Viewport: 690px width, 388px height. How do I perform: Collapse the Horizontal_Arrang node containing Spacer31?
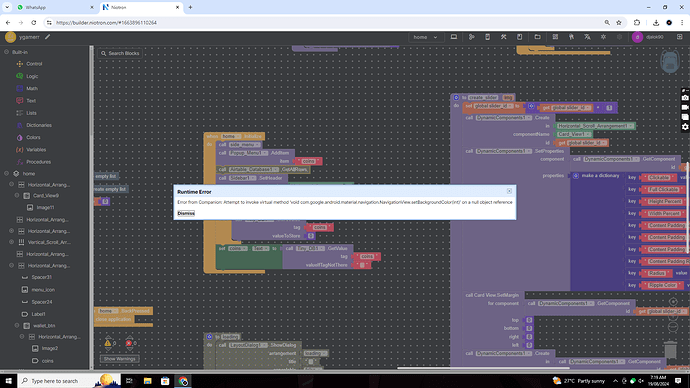pos(12,266)
